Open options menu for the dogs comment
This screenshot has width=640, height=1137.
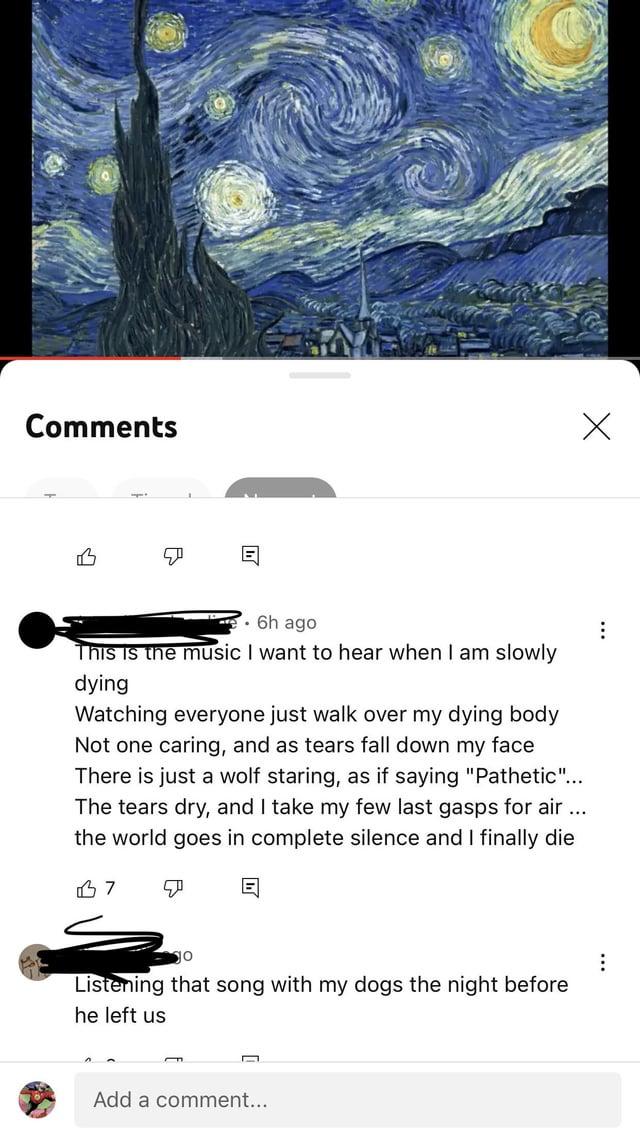click(x=602, y=962)
